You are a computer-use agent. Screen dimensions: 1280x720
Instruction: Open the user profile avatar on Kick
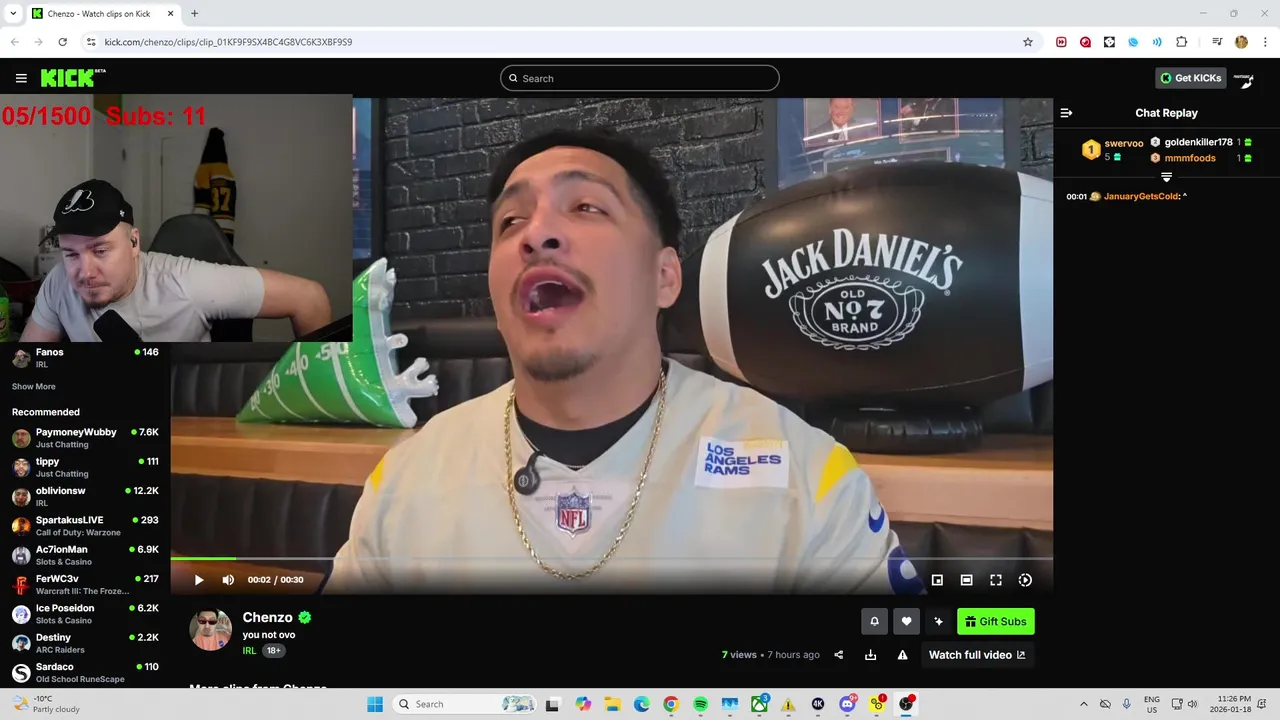point(1244,78)
